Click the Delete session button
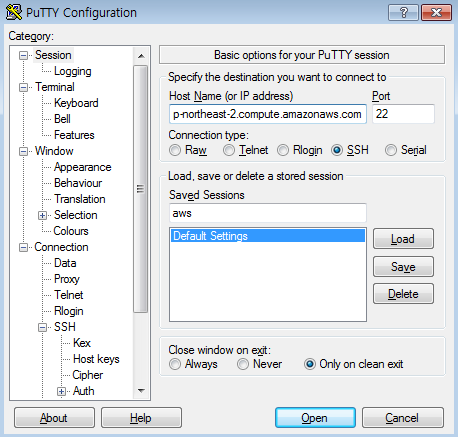 click(x=403, y=294)
